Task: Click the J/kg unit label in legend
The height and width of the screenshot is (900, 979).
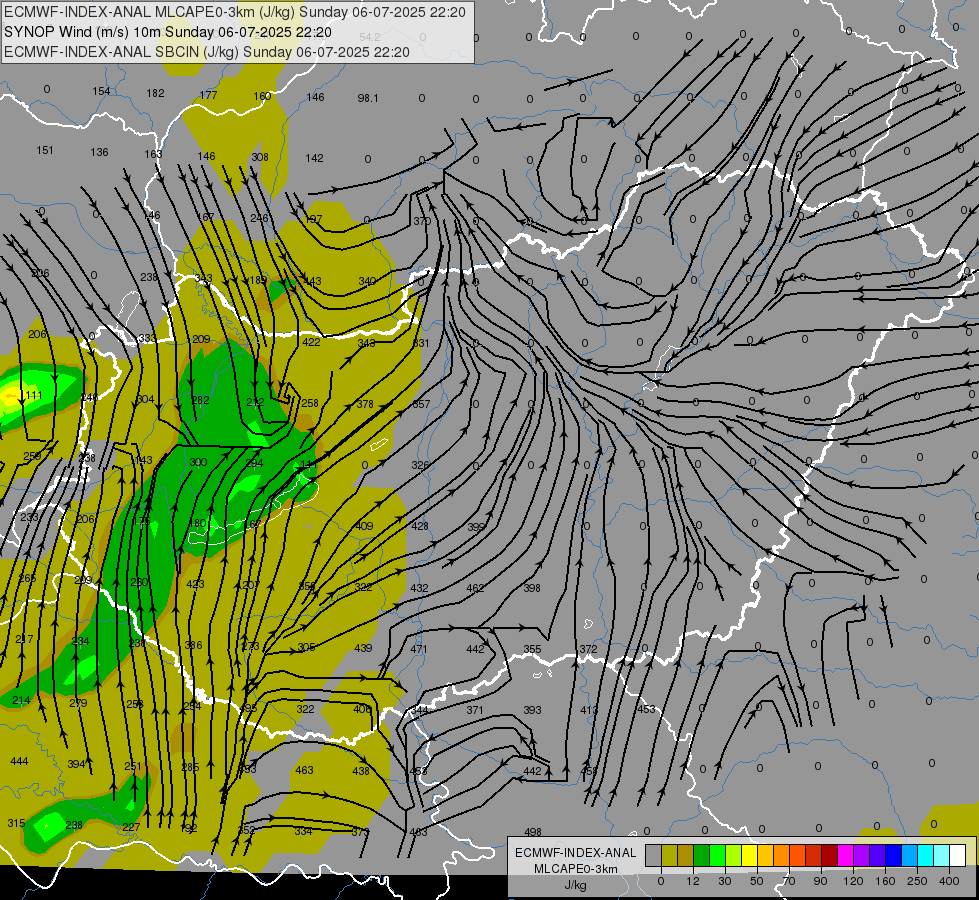Action: (576, 885)
